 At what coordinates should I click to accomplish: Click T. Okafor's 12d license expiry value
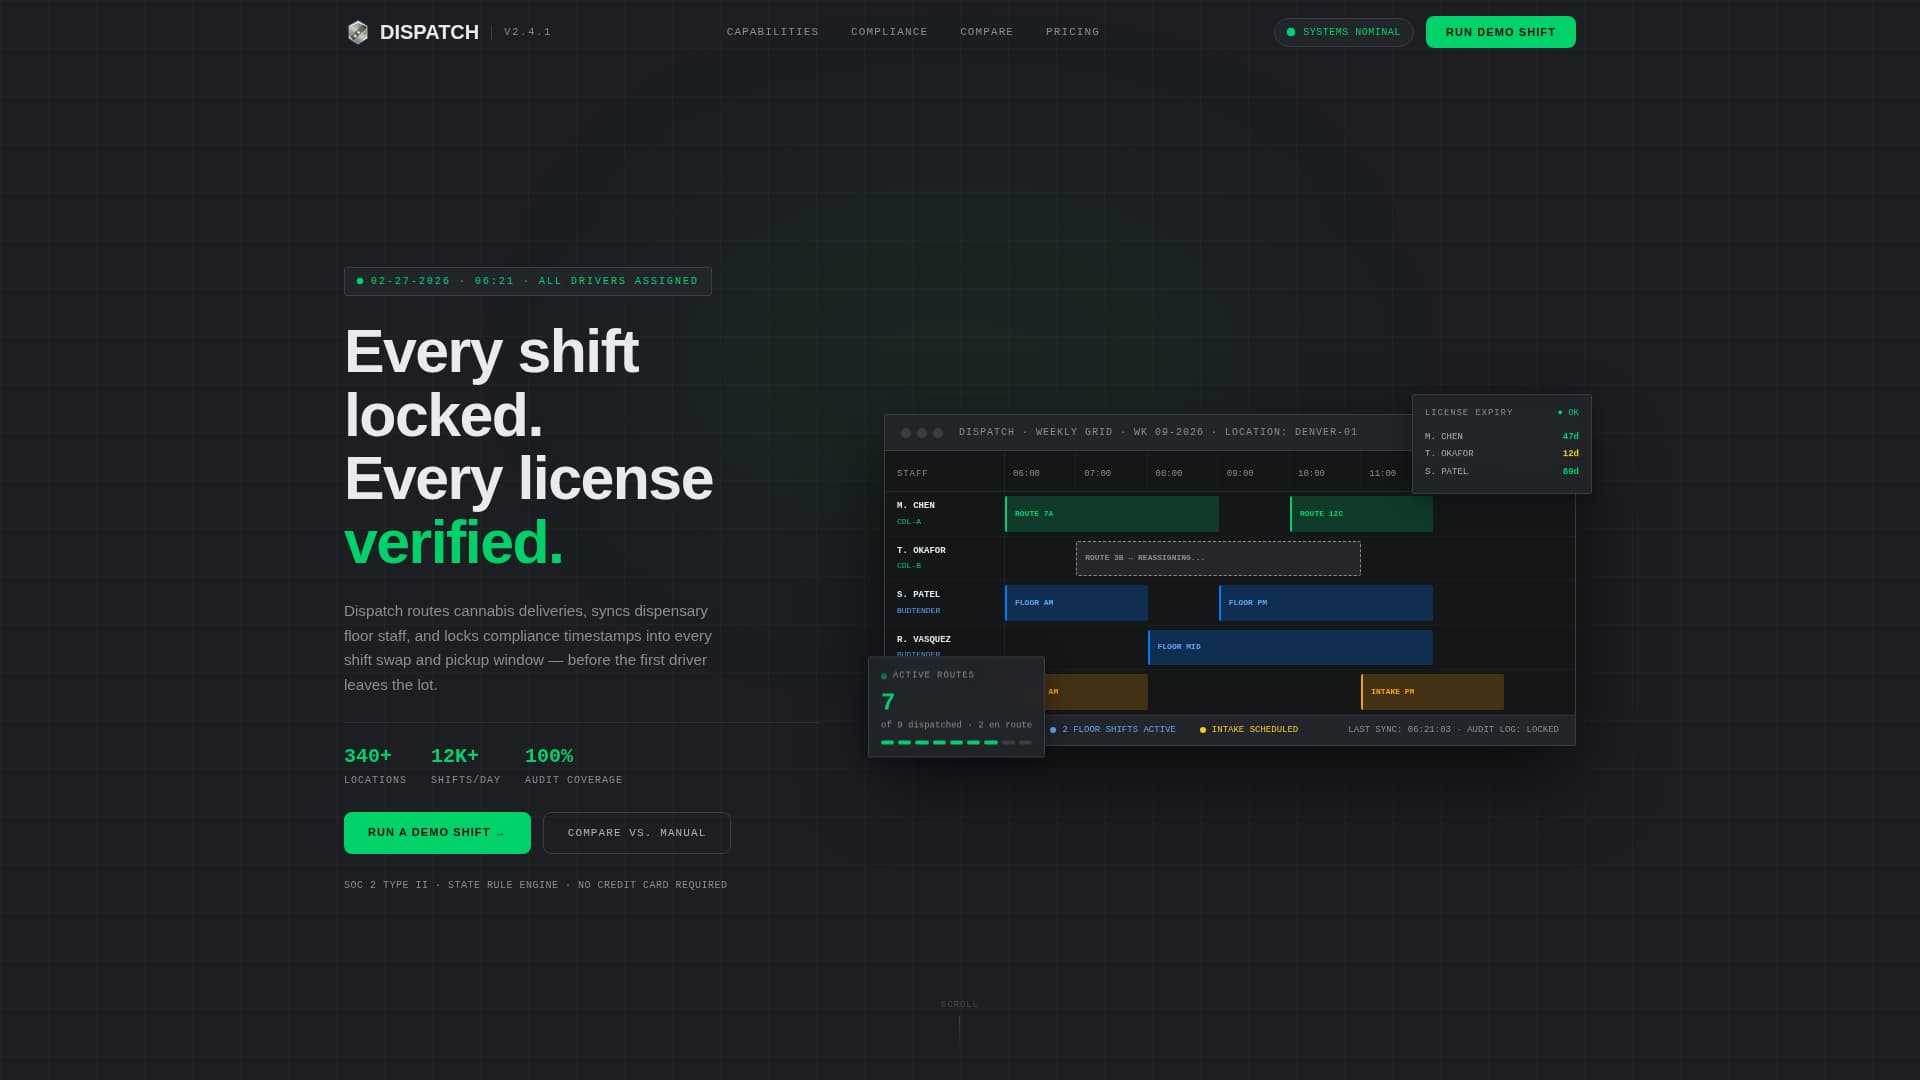click(x=1570, y=454)
